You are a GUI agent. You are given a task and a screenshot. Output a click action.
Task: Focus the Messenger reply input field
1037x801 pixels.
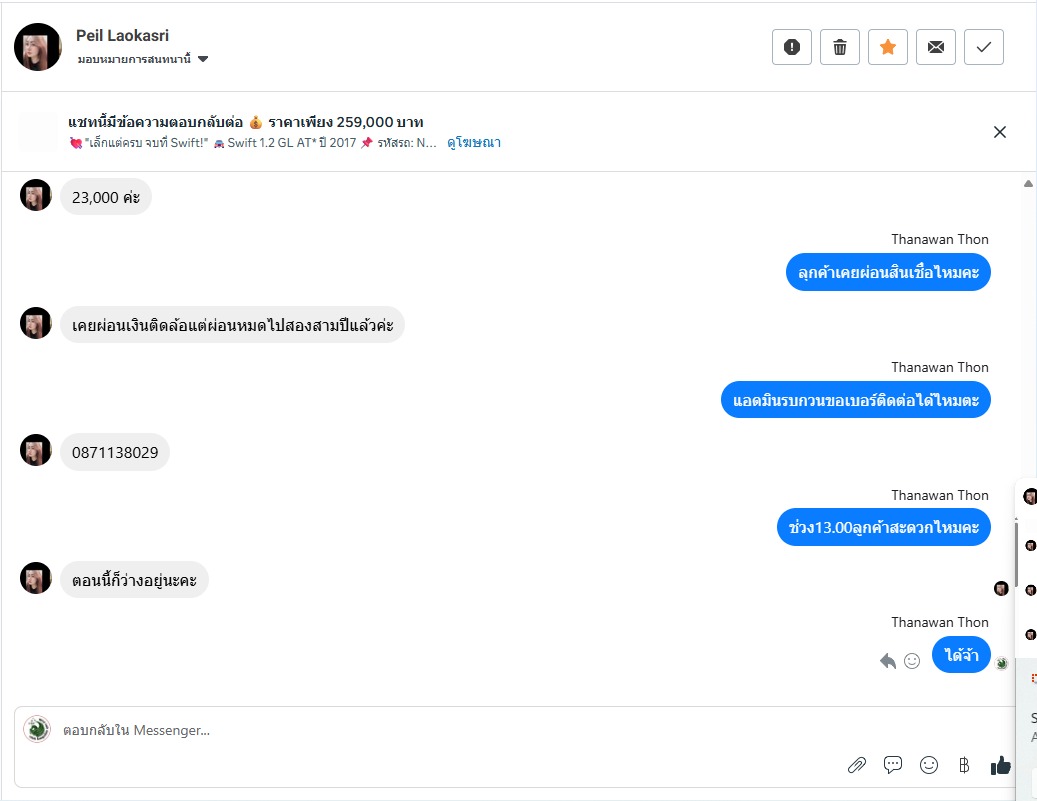coord(400,730)
